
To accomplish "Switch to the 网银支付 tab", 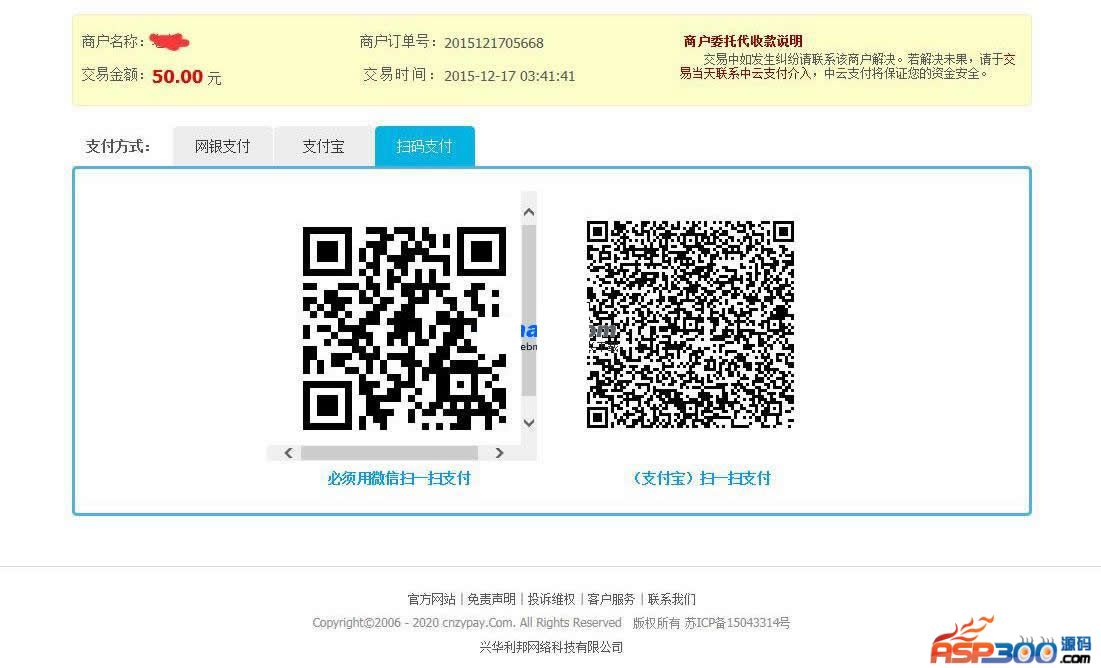I will [x=223, y=146].
